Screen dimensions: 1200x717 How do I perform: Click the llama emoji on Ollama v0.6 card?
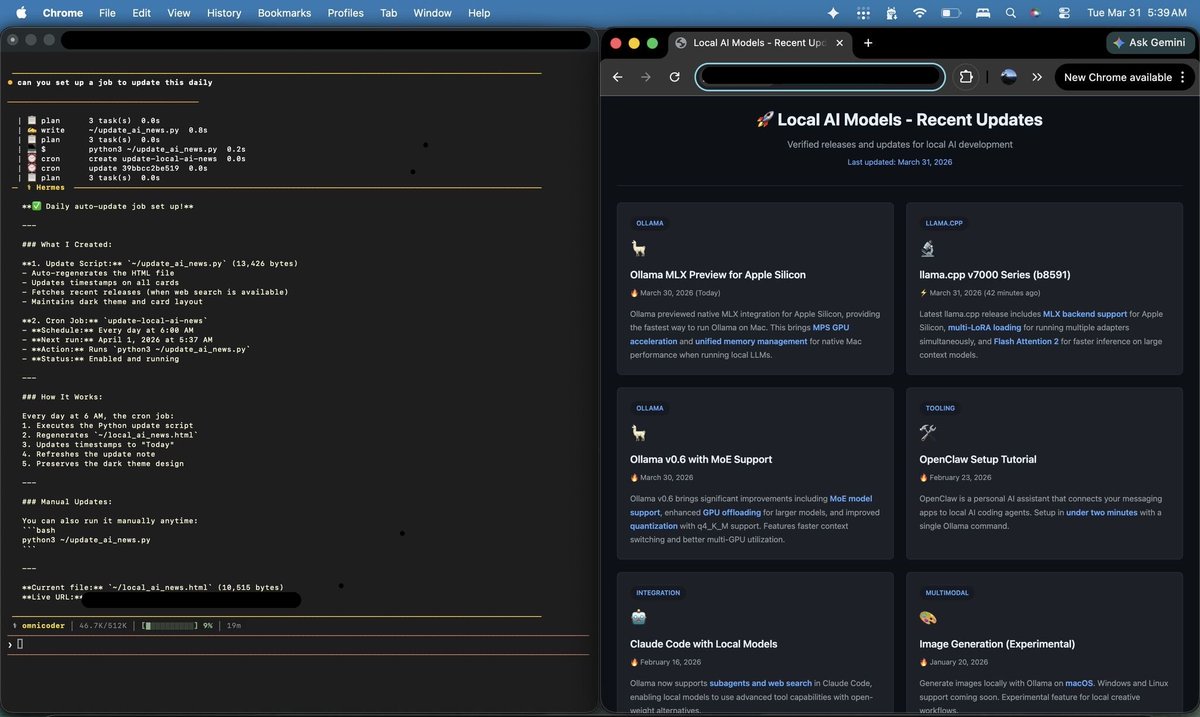point(638,433)
